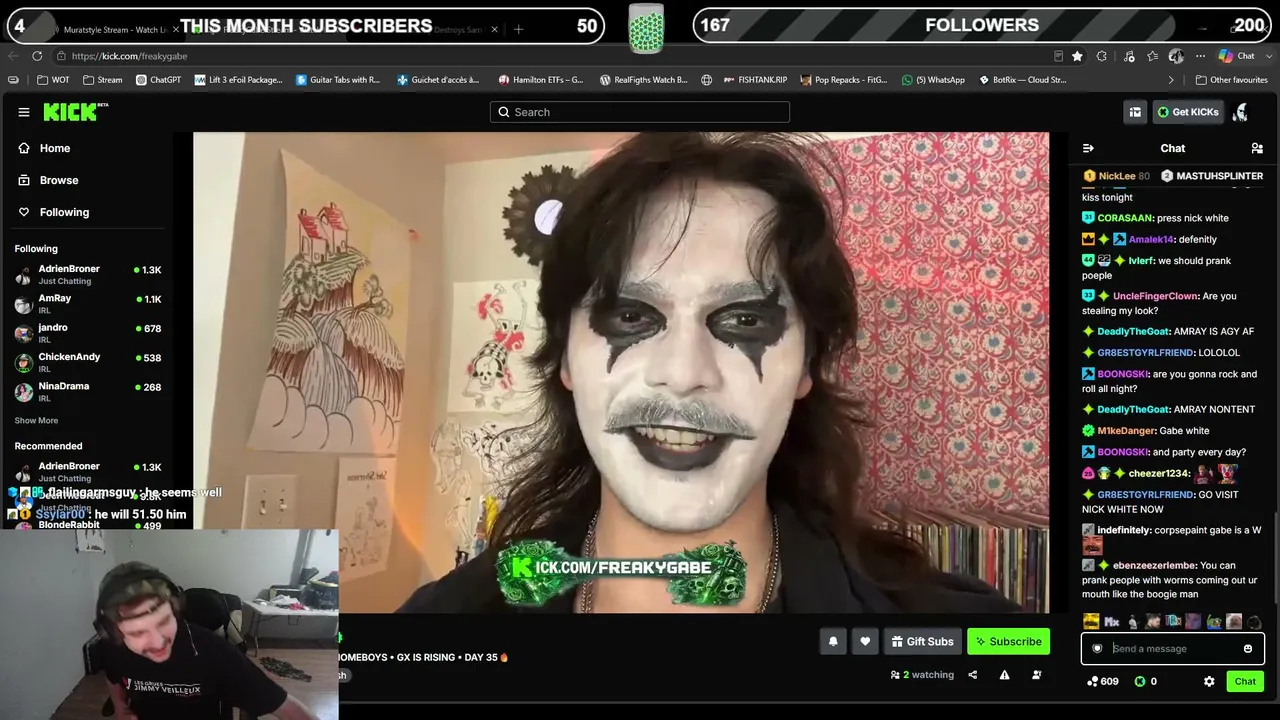Viewport: 1280px width, 720px height.
Task: Click the green Subscribe button
Action: [1008, 641]
